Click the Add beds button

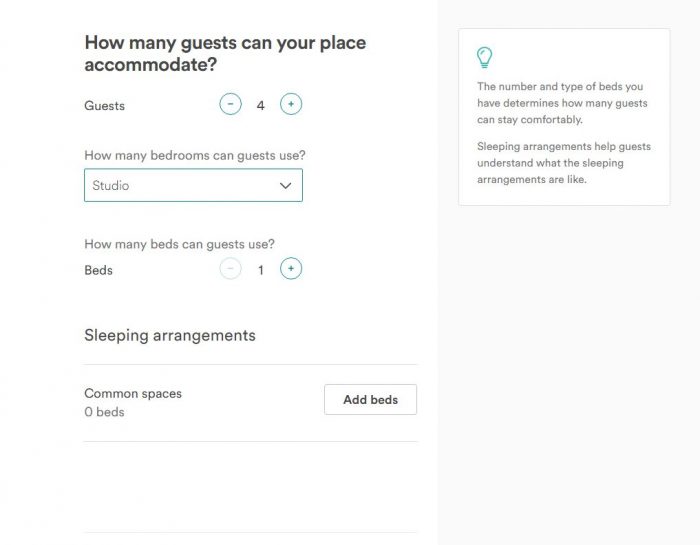[x=371, y=399]
